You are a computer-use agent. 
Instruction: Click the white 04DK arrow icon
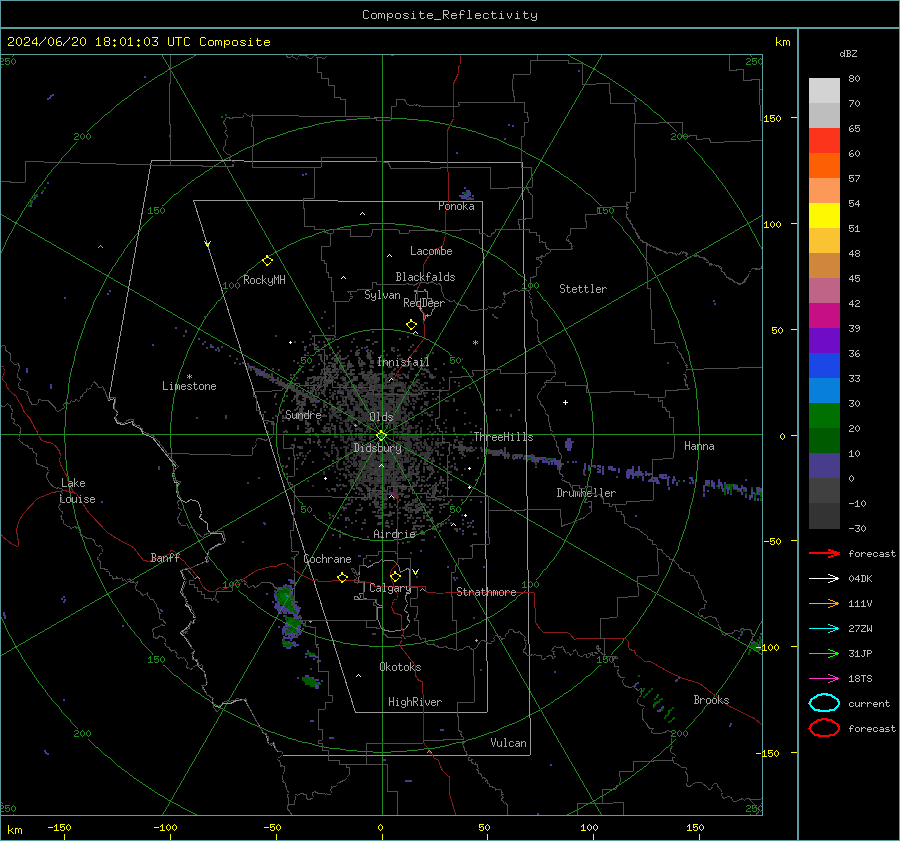tap(824, 579)
